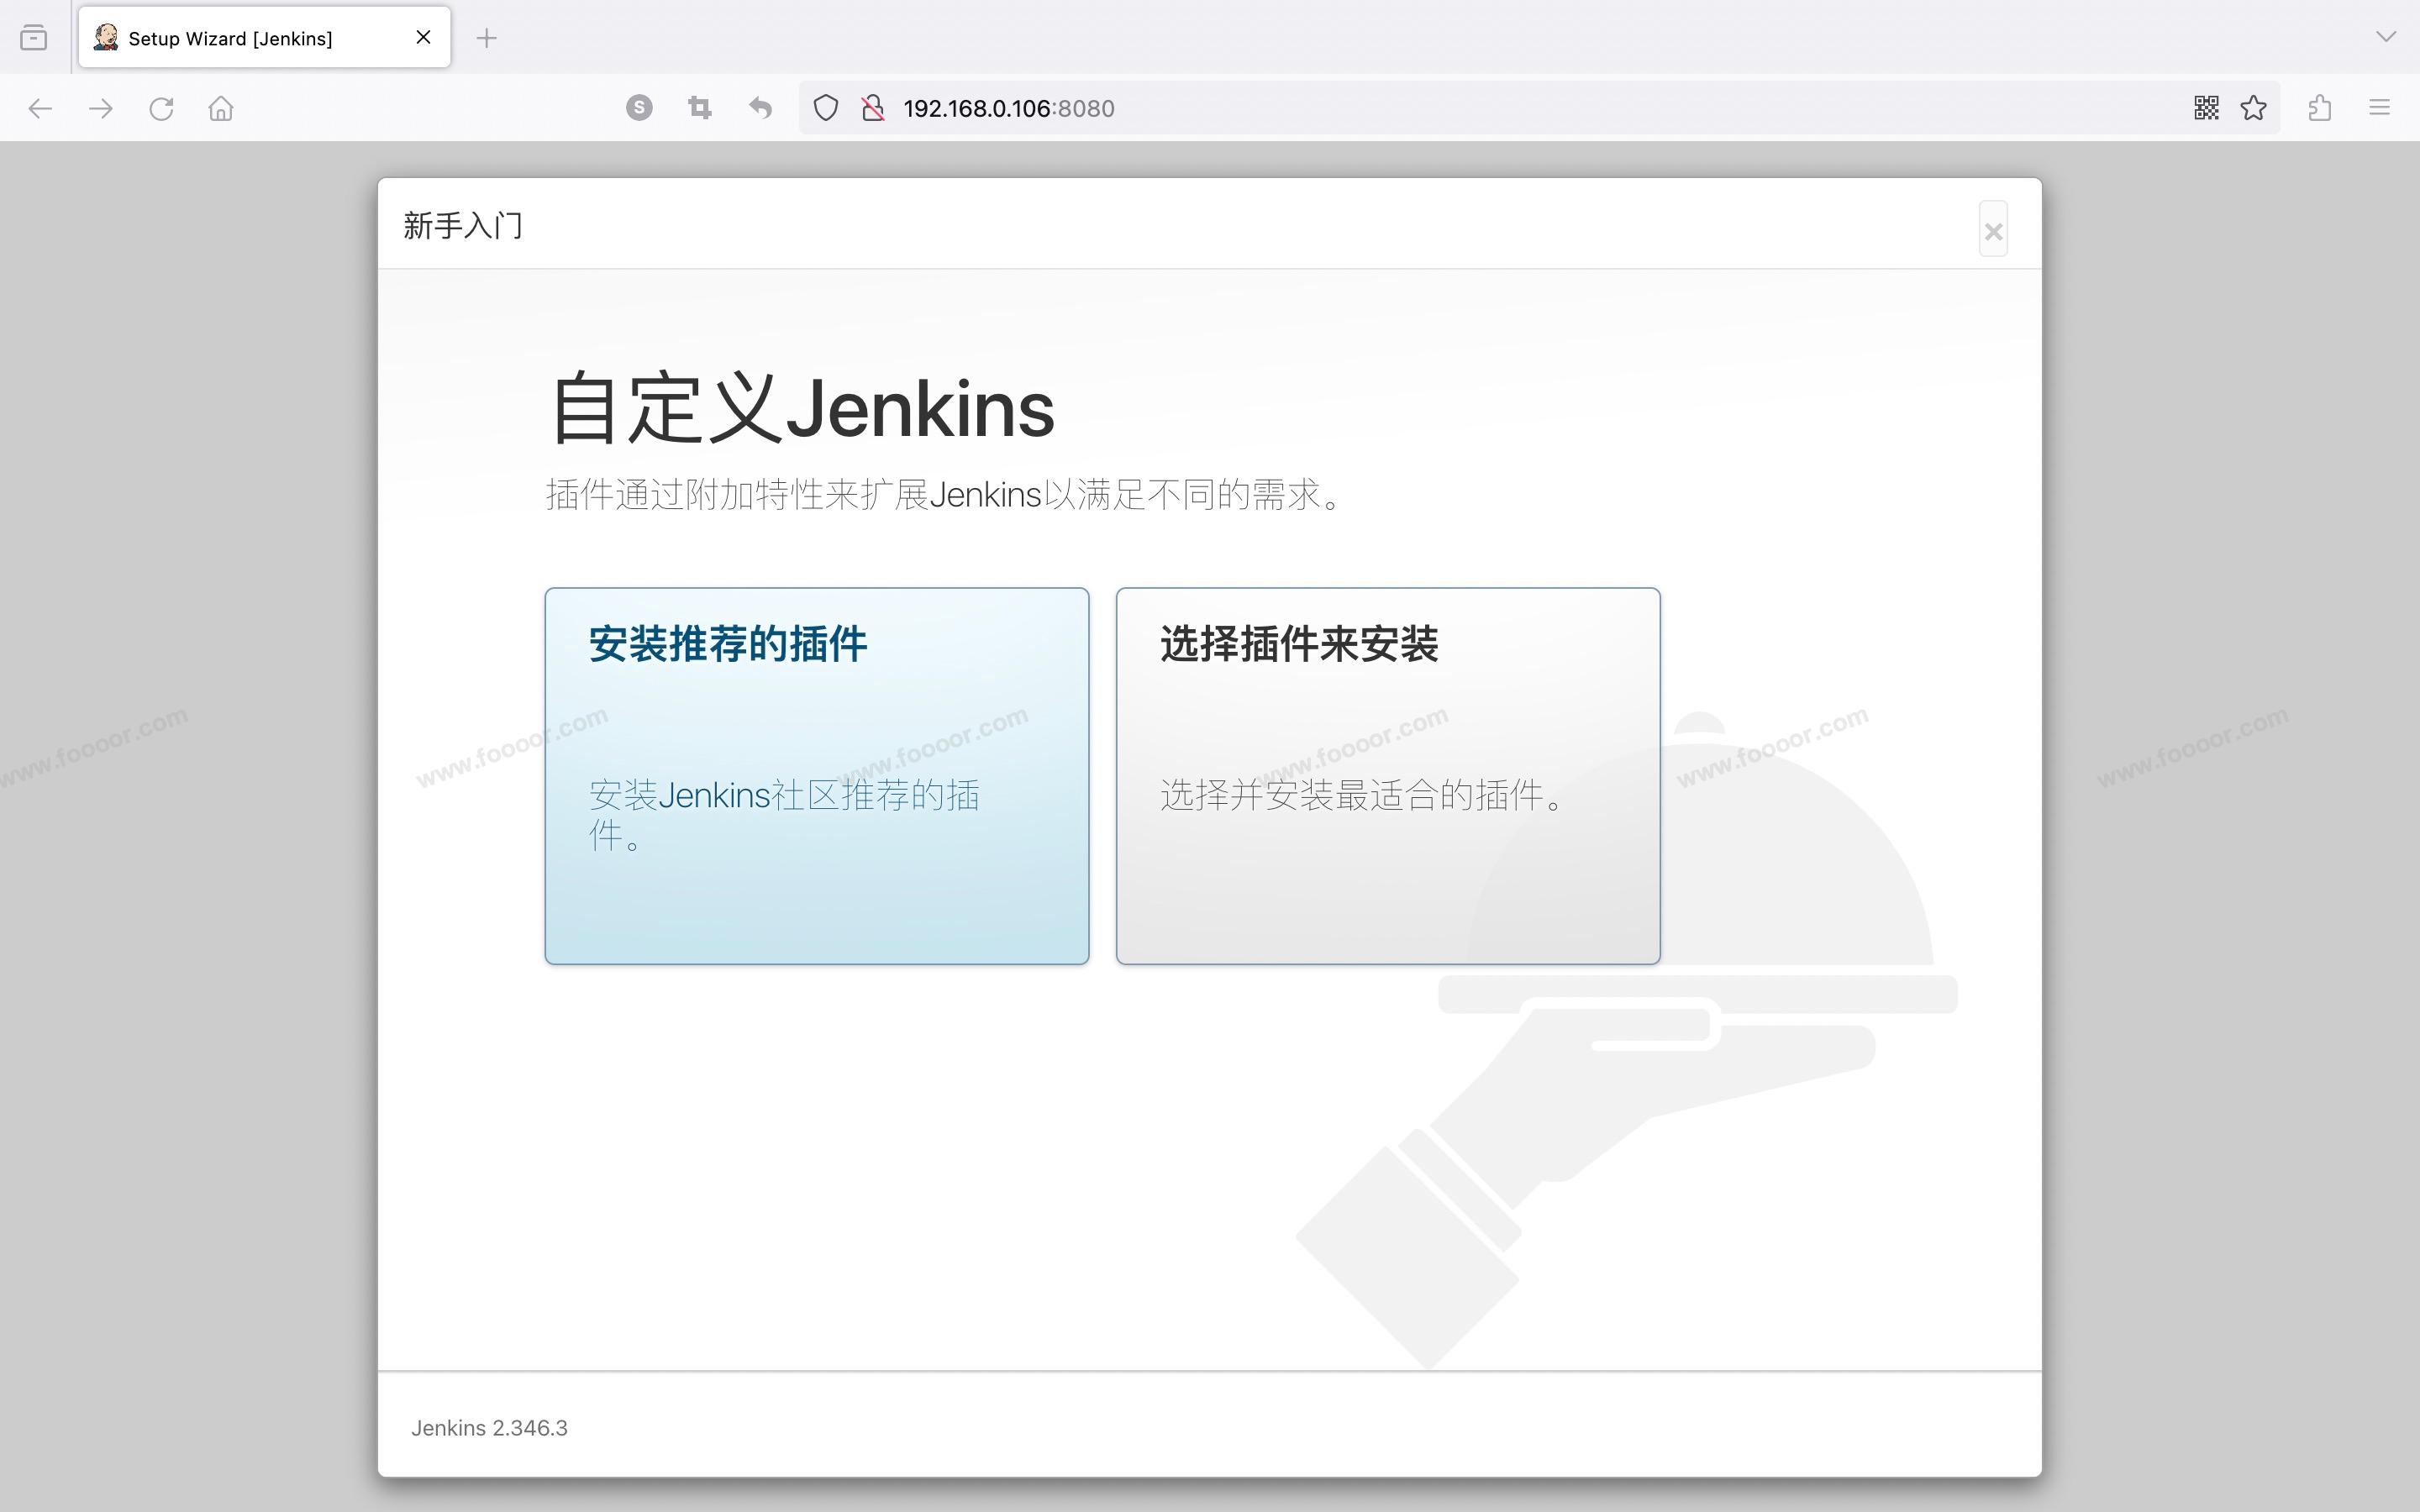This screenshot has width=2420, height=1512.
Task: Click the browser forward arrow
Action: [101, 108]
